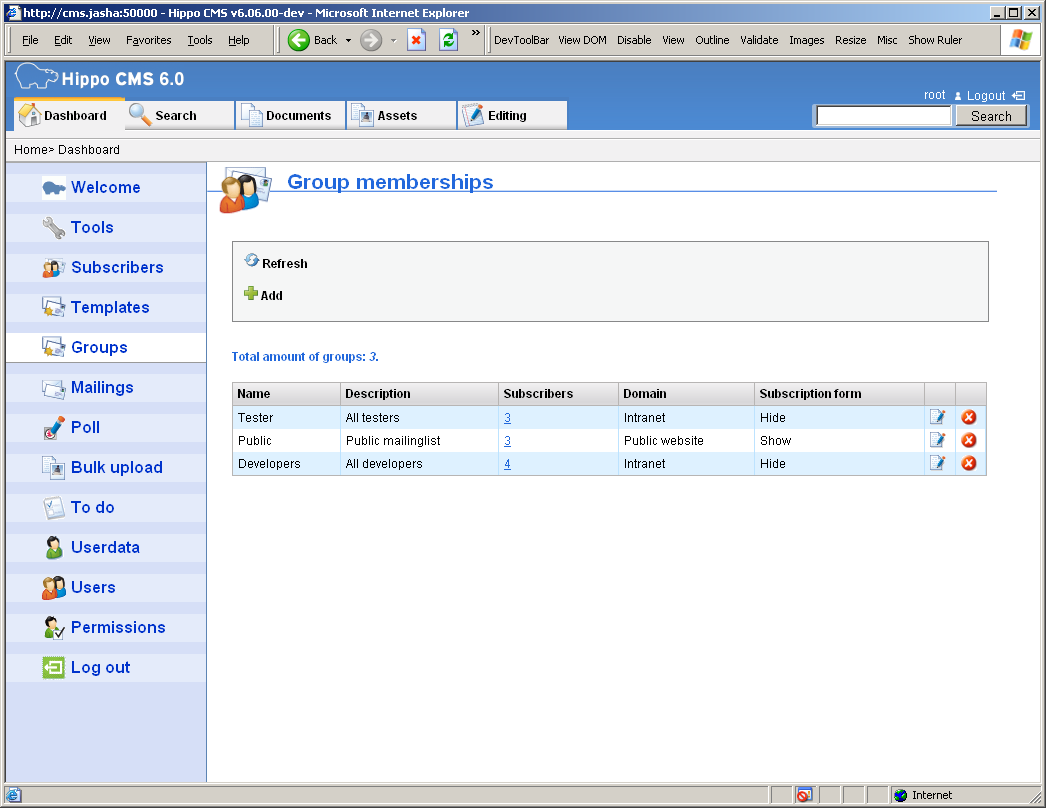The height and width of the screenshot is (808, 1046).
Task: Click the Logout link in header
Action: click(x=985, y=96)
